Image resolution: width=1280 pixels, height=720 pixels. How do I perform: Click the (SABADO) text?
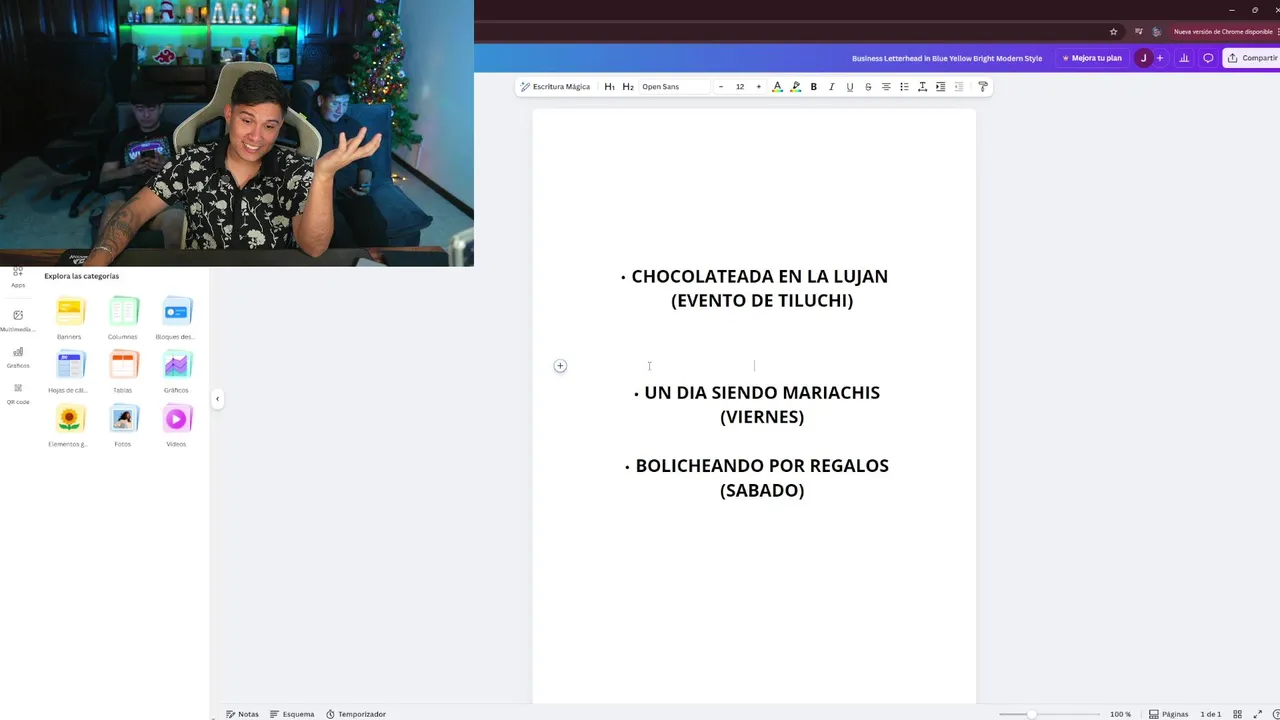click(762, 490)
